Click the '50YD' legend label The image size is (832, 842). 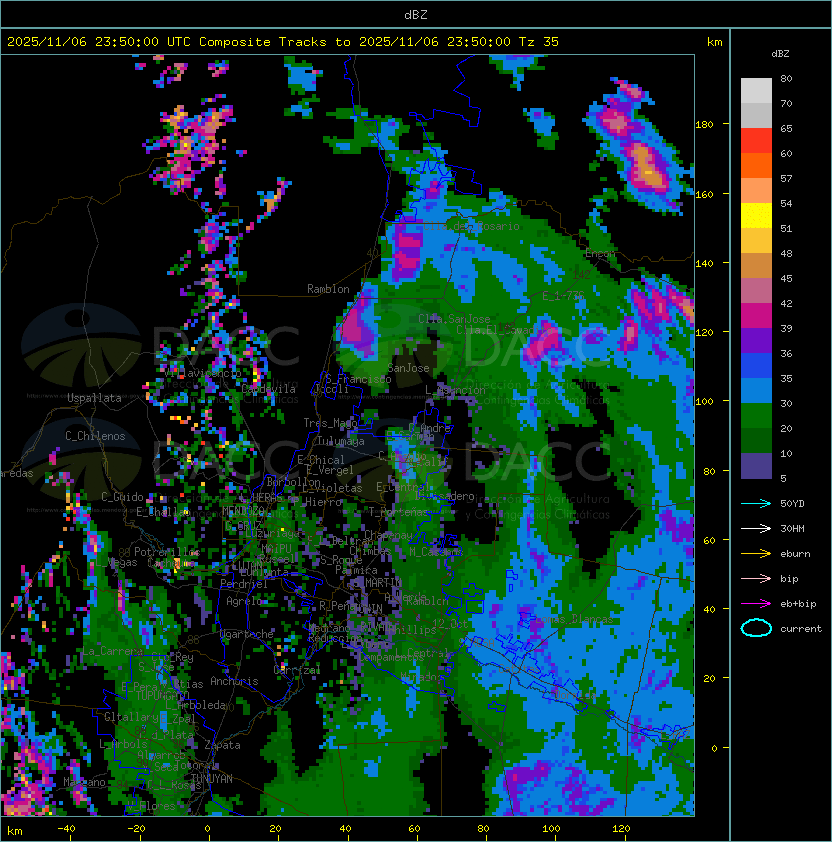coord(792,504)
